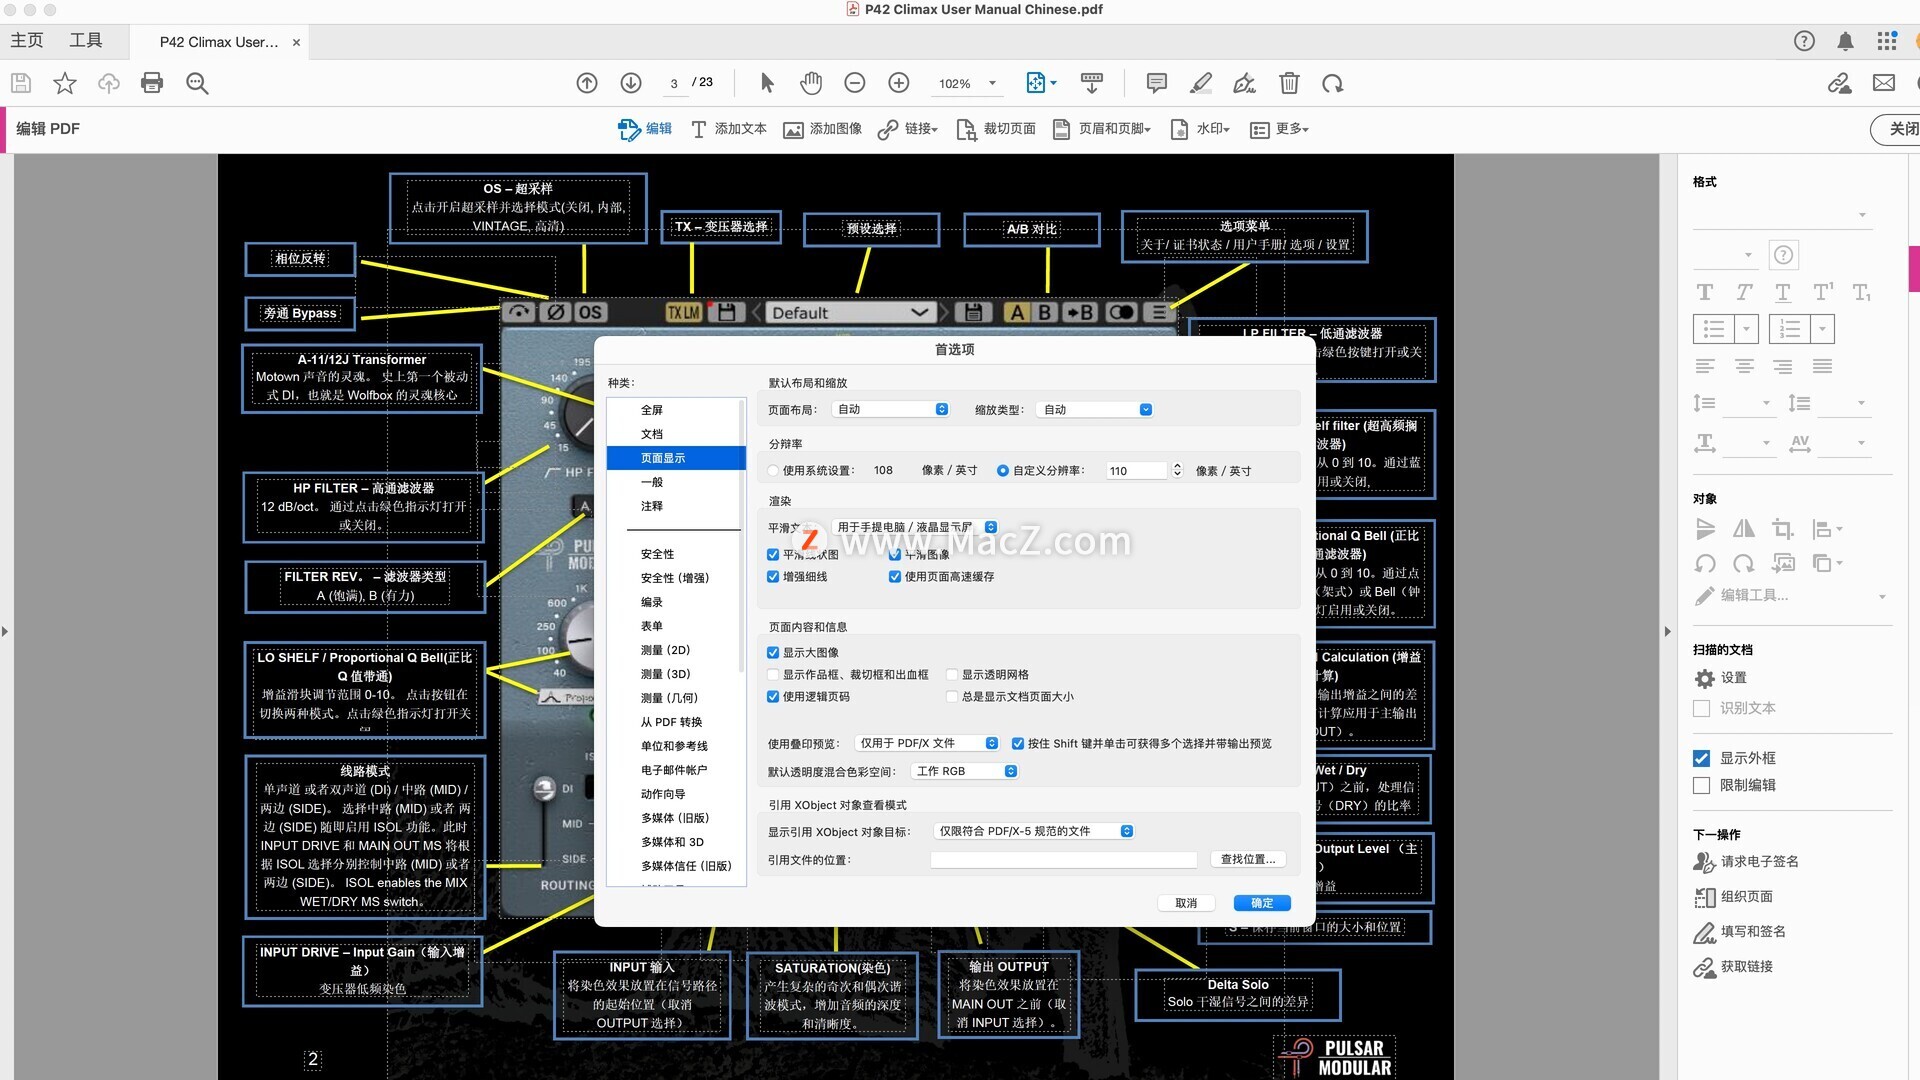Screen dimensions: 1920x1080
Task: Confirm preferences with the OK button
Action: [1262, 903]
